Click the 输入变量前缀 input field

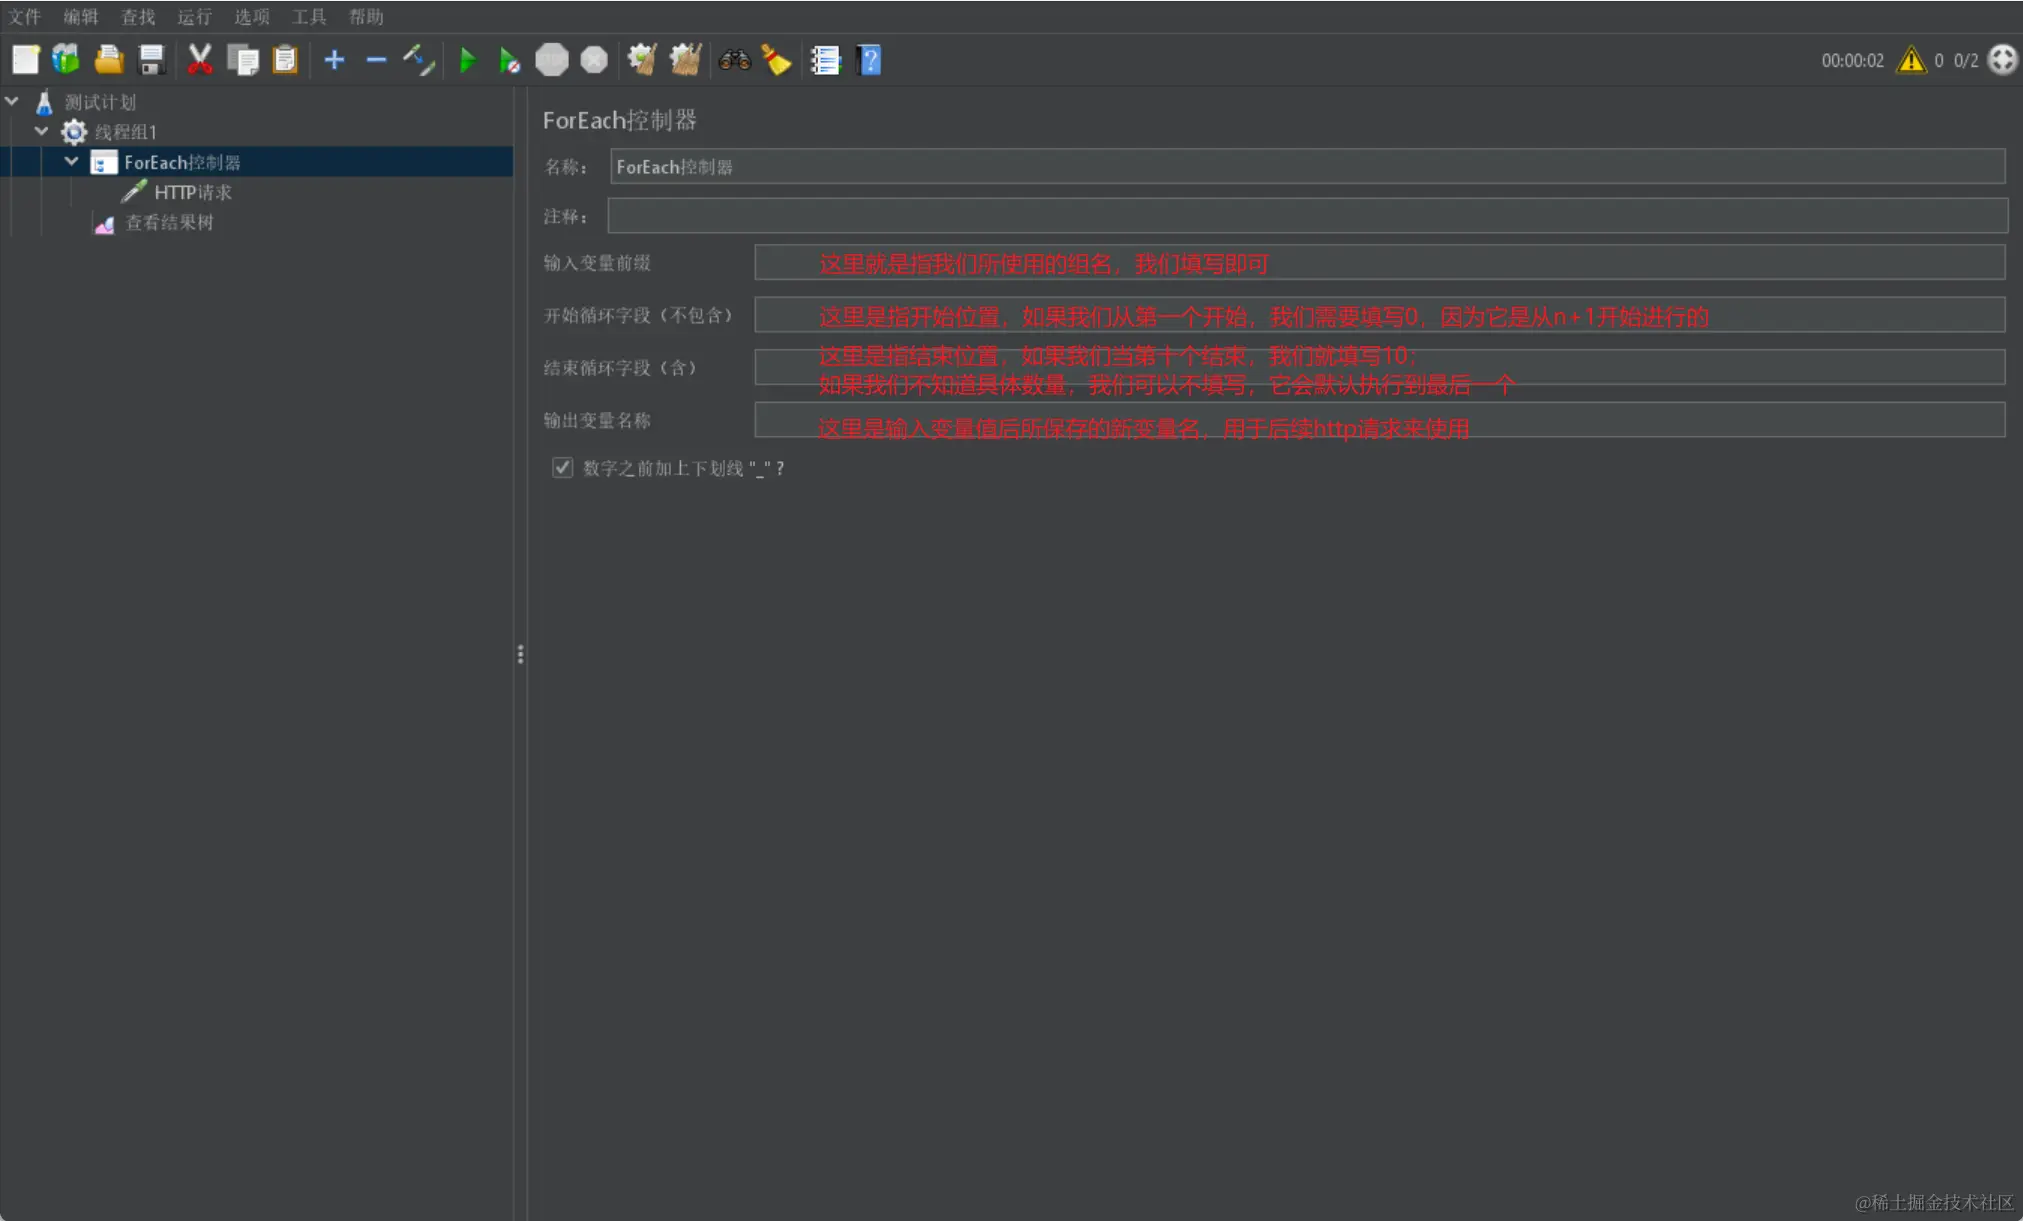(1378, 263)
